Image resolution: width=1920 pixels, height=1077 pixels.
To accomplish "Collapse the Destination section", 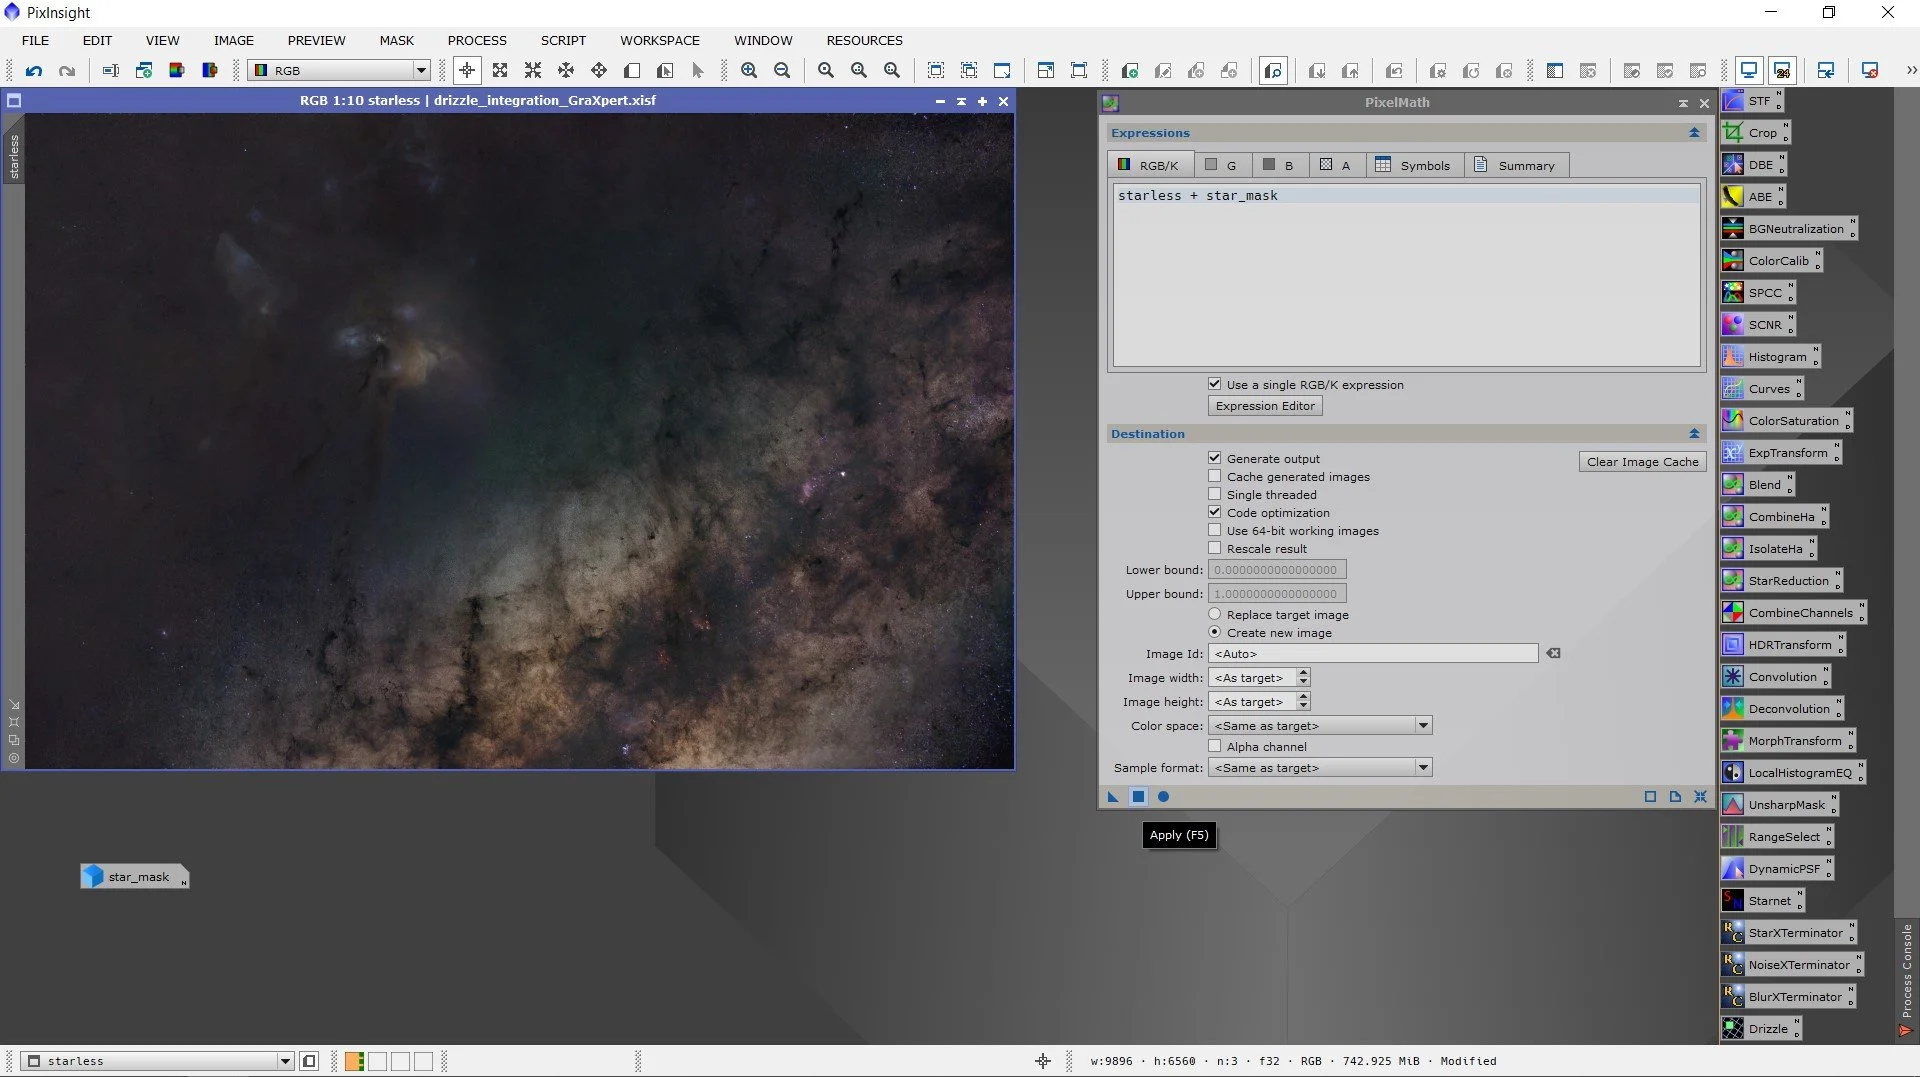I will 1694,434.
